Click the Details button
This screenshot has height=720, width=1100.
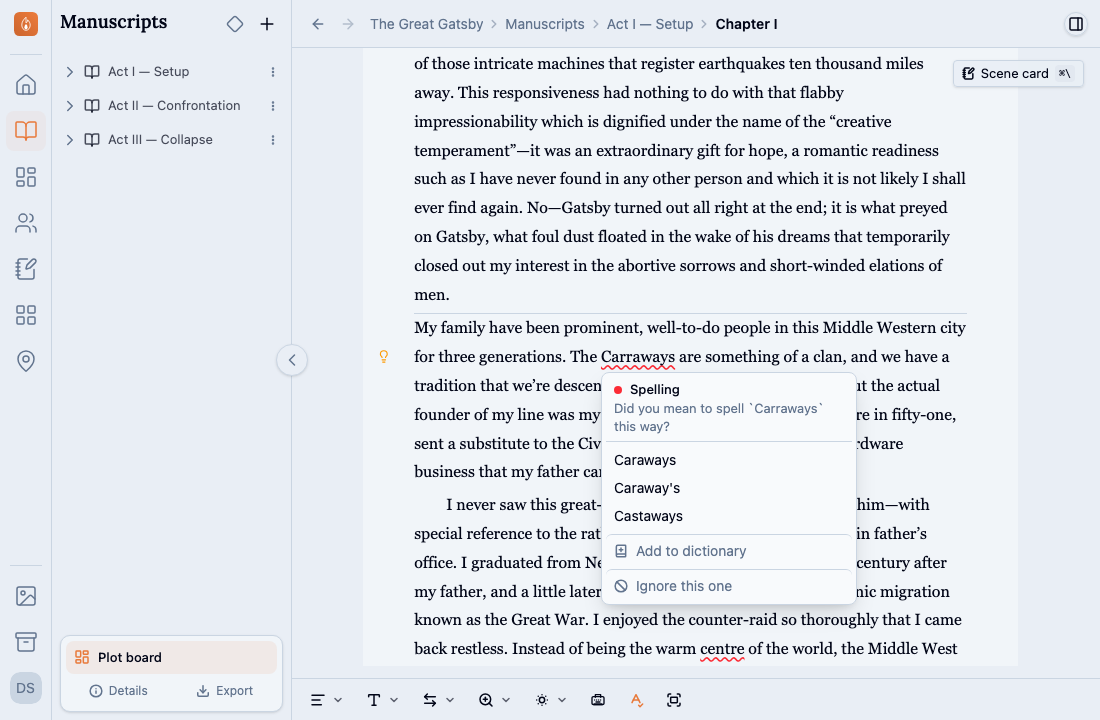pyautogui.click(x=119, y=691)
